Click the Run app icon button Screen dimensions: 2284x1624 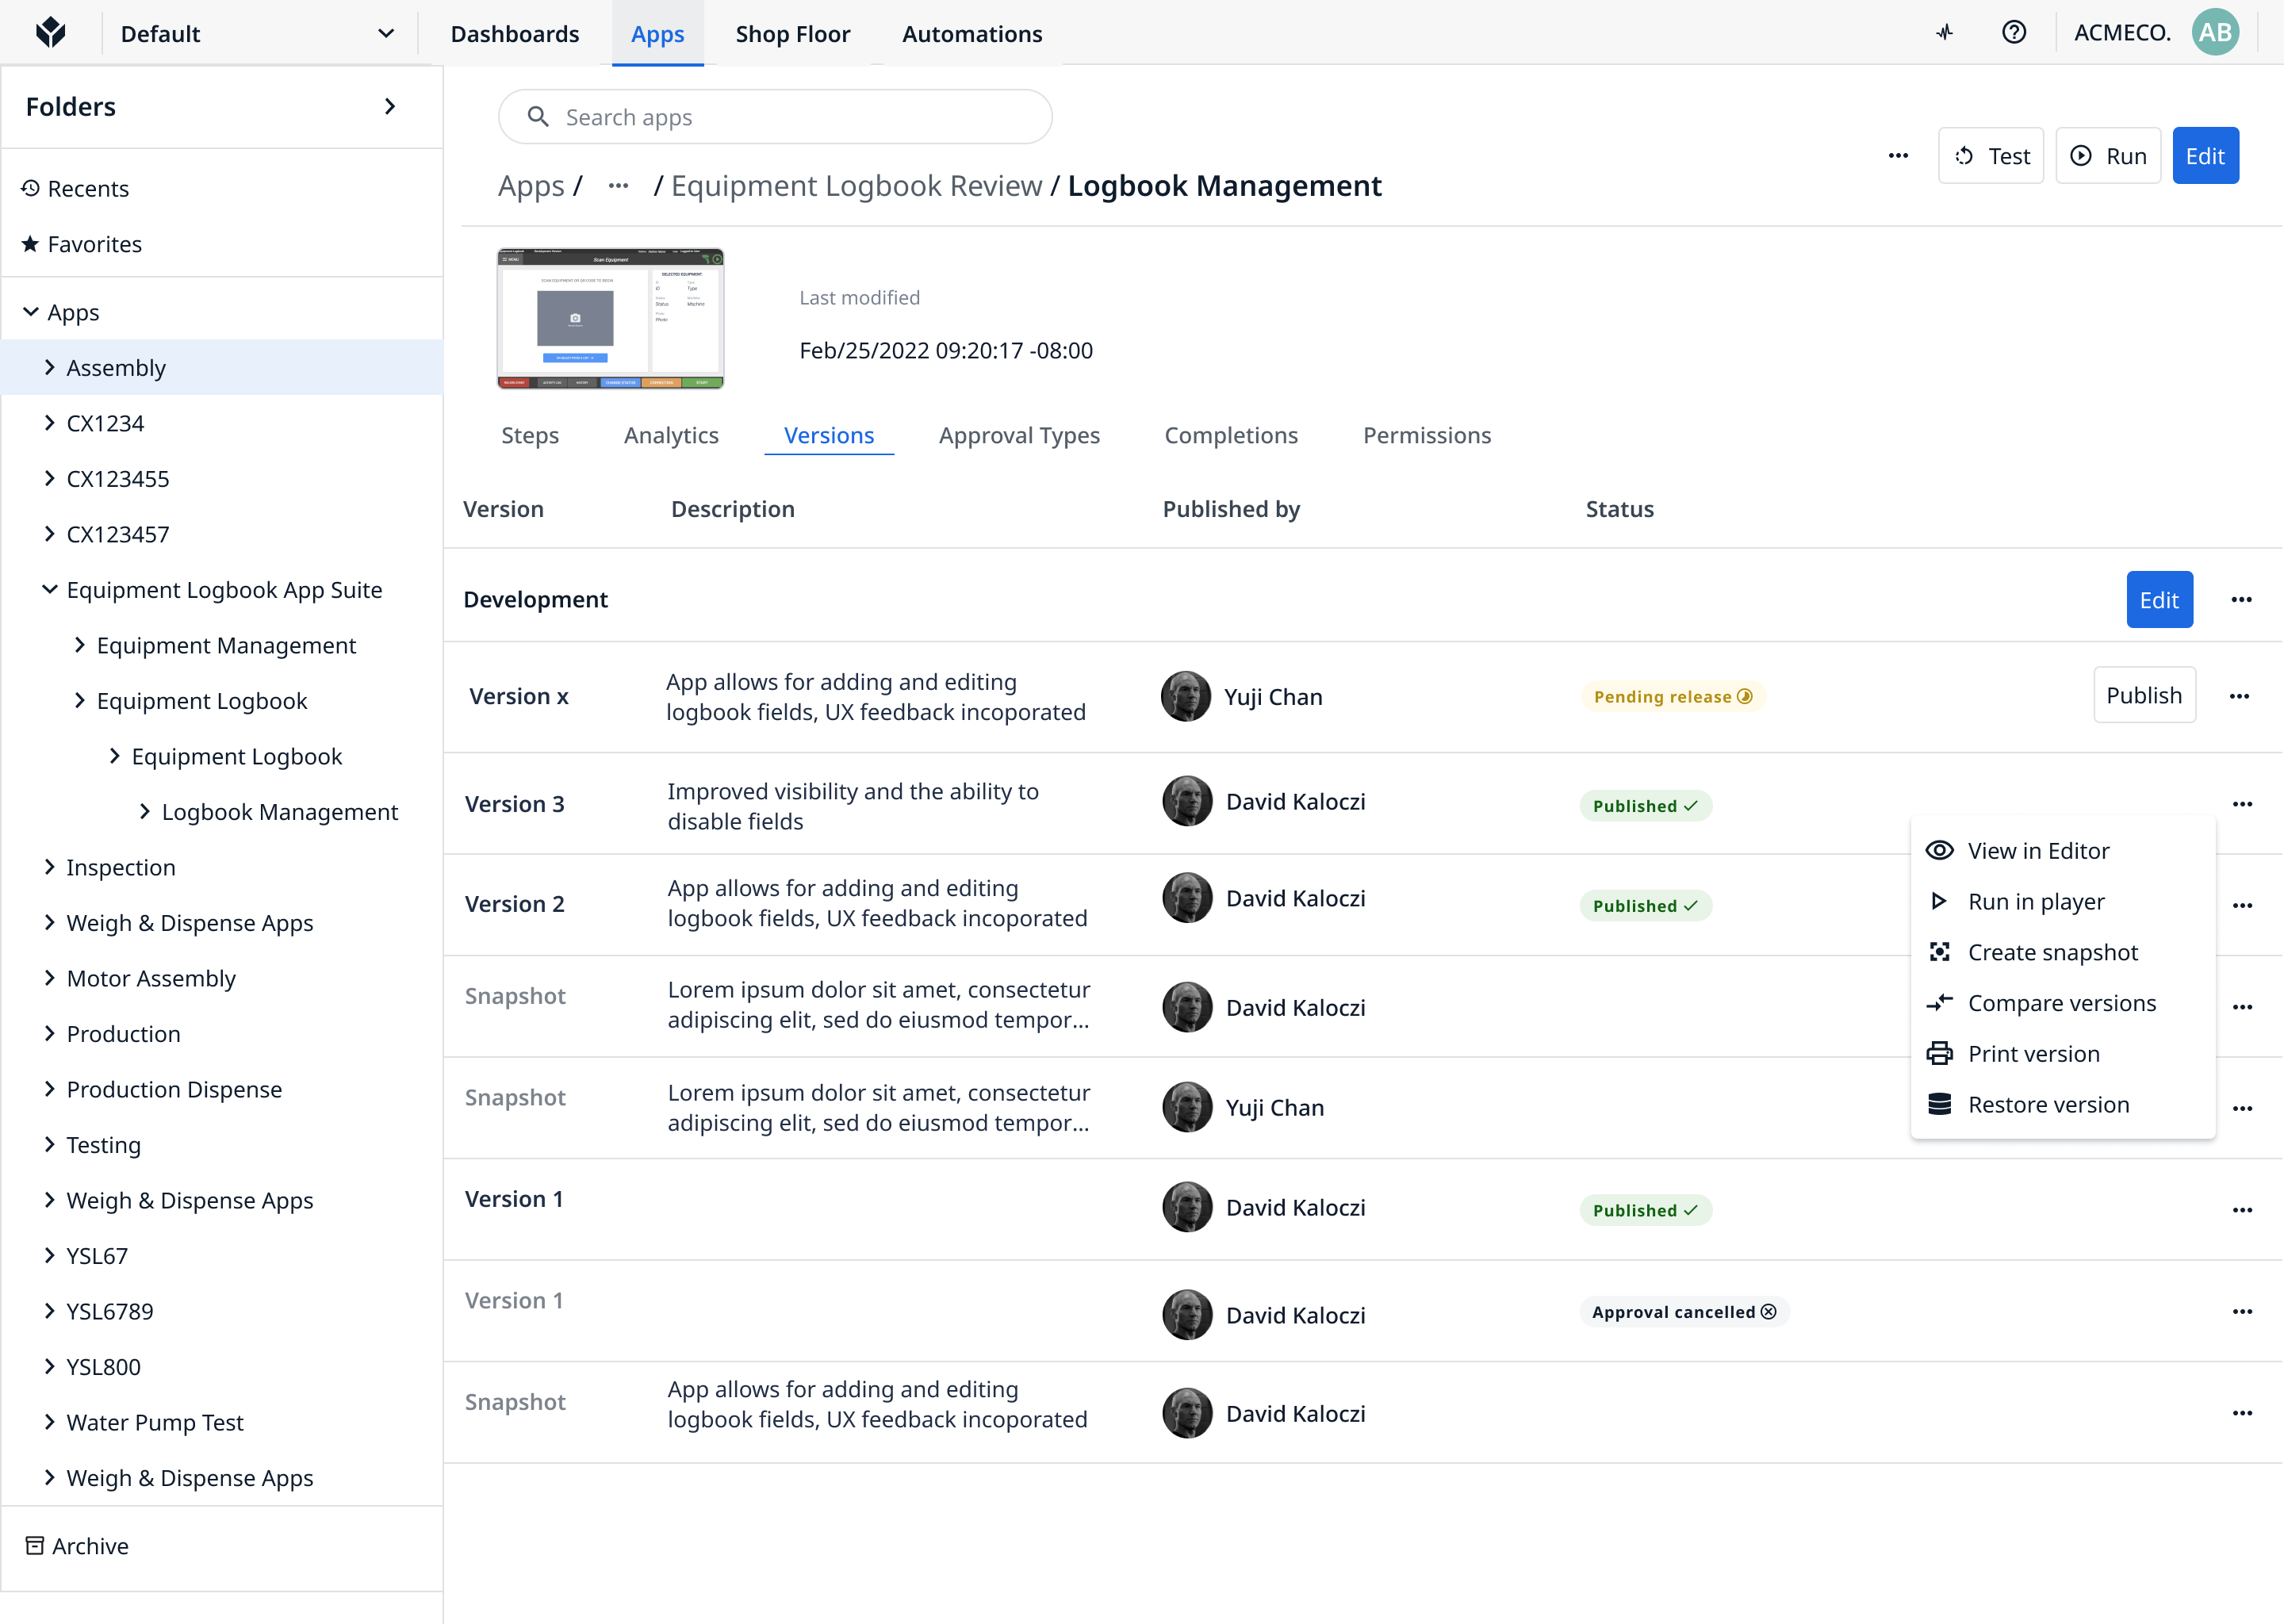[2080, 156]
